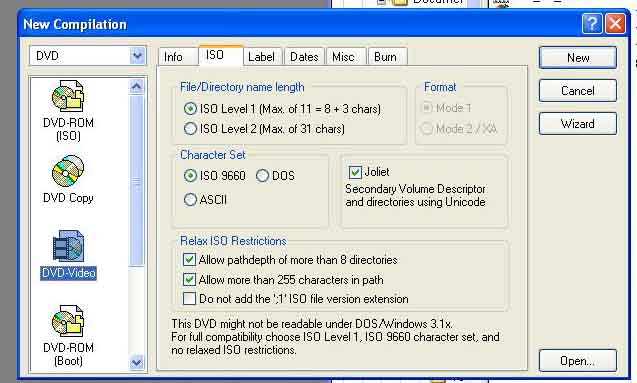Image resolution: width=637 pixels, height=383 pixels.
Task: Open the Misc tab
Action: point(344,57)
